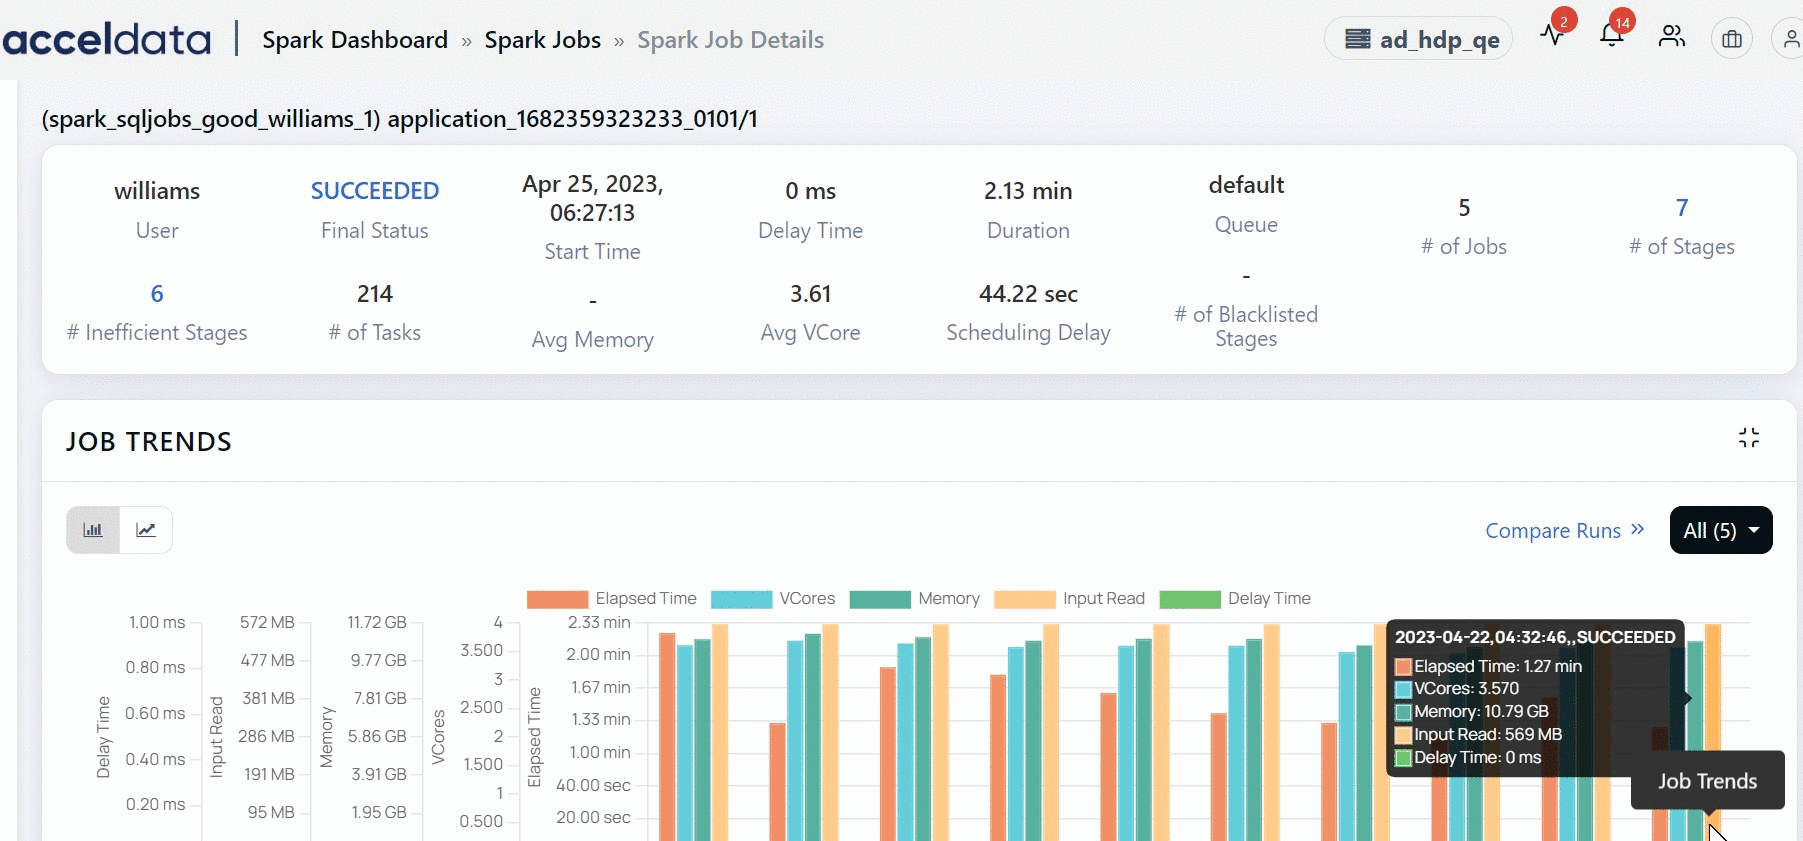Click the 7 stages count link
Viewport: 1803px width, 841px height.
[1681, 208]
